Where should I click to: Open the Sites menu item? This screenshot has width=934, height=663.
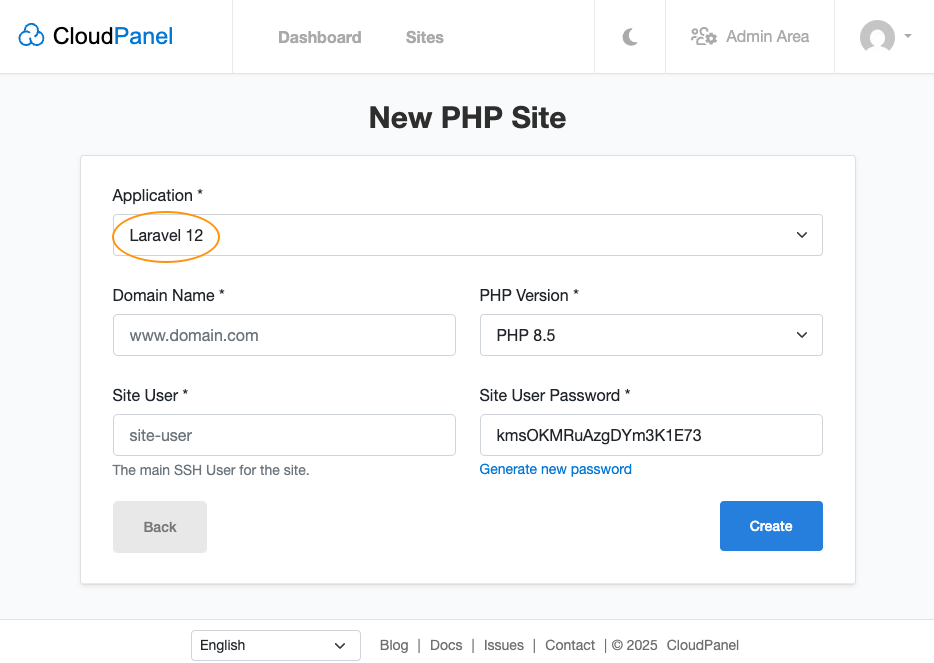[x=424, y=36]
